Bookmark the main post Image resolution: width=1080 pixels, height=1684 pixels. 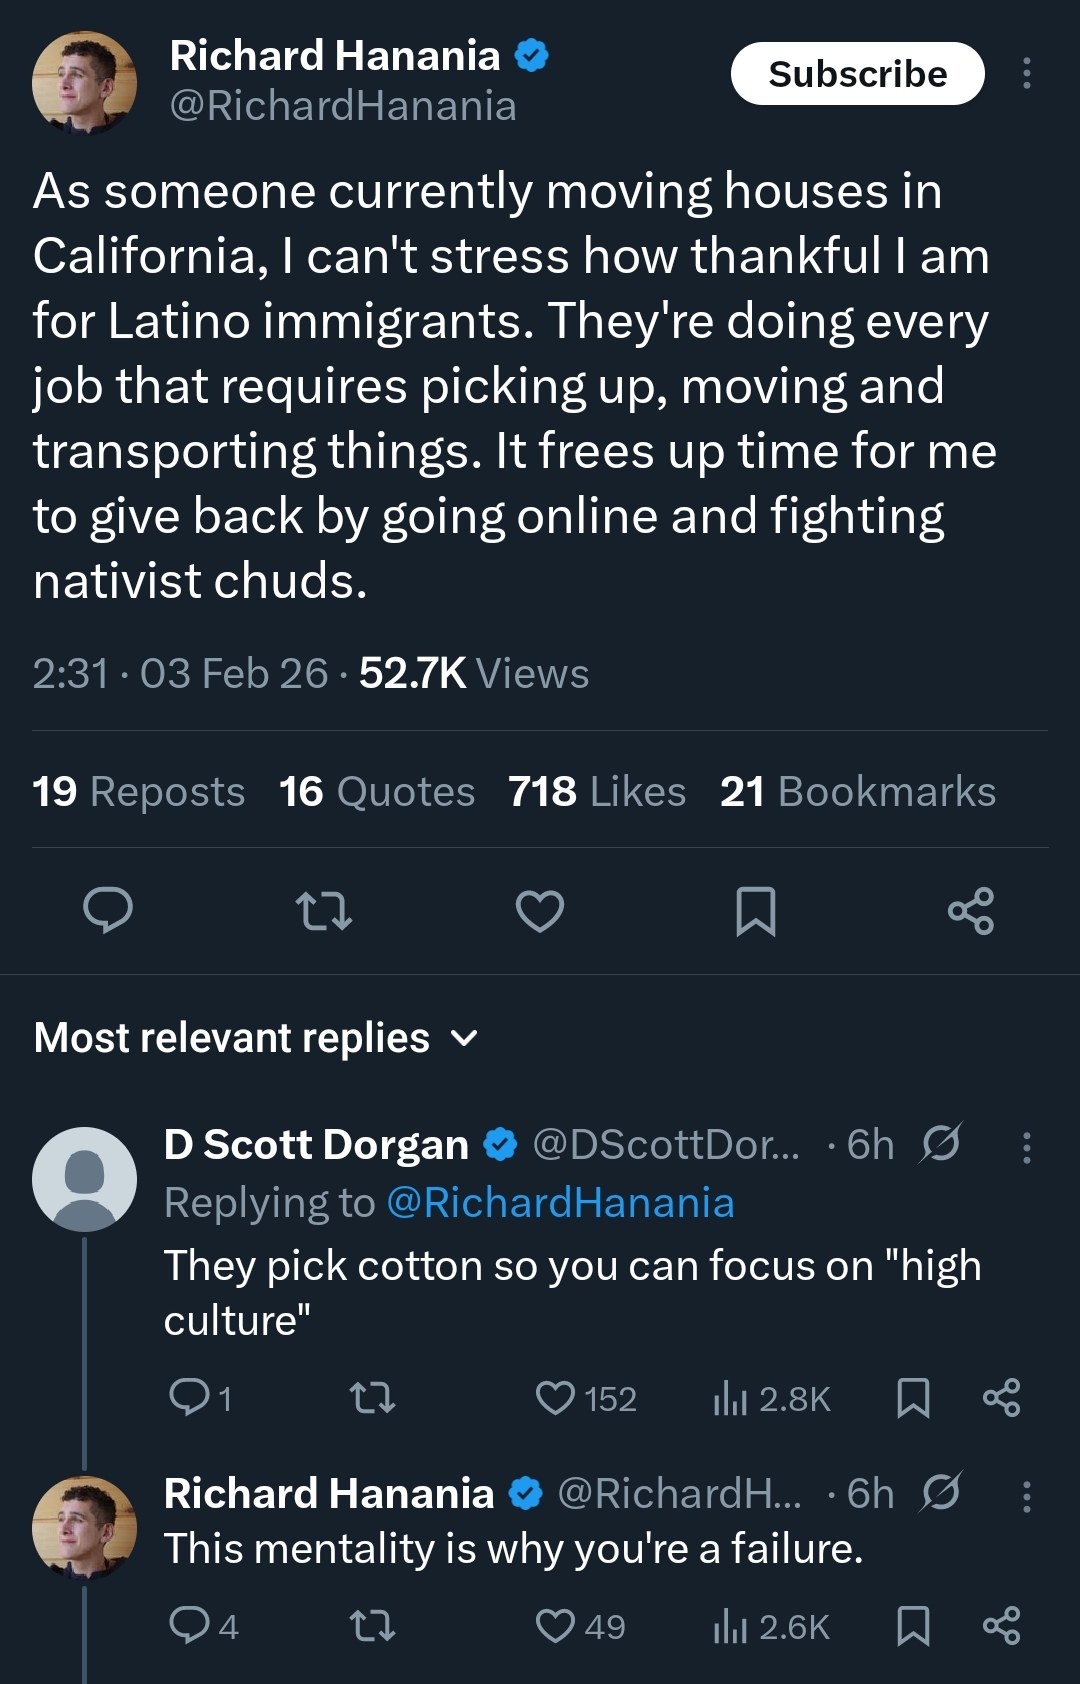tap(756, 910)
